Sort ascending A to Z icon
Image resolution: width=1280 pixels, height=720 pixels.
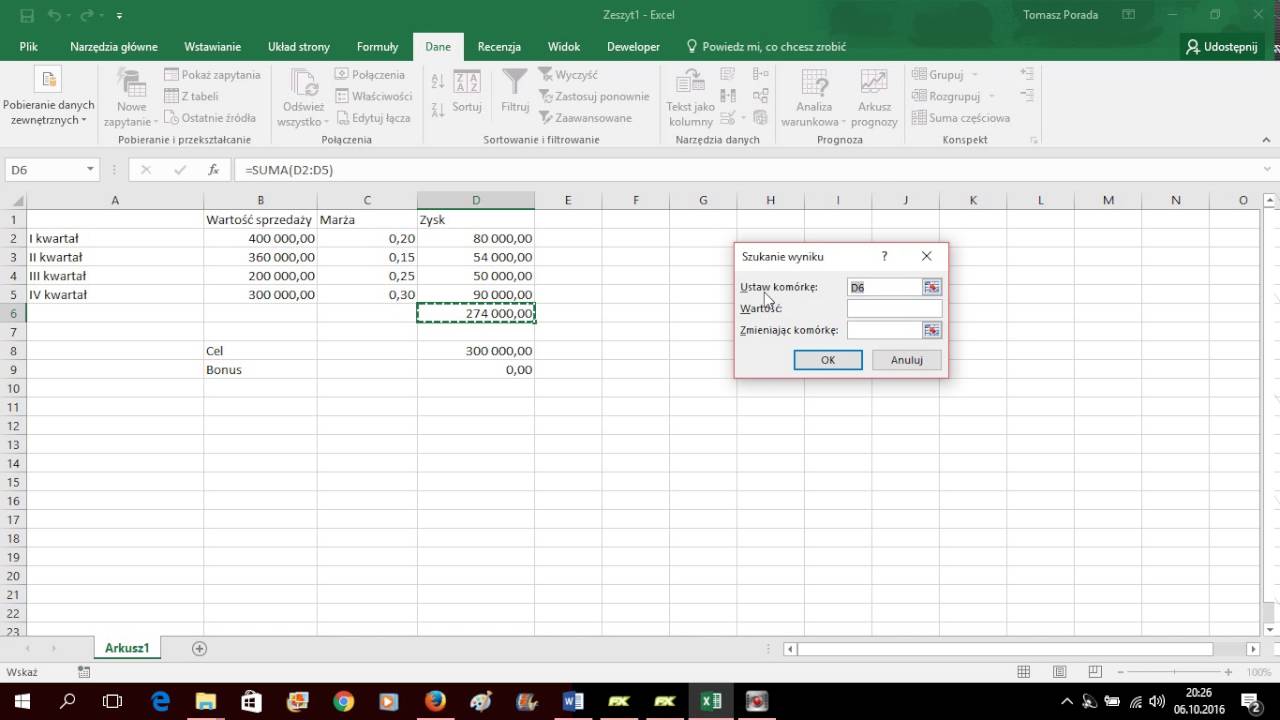(438, 82)
